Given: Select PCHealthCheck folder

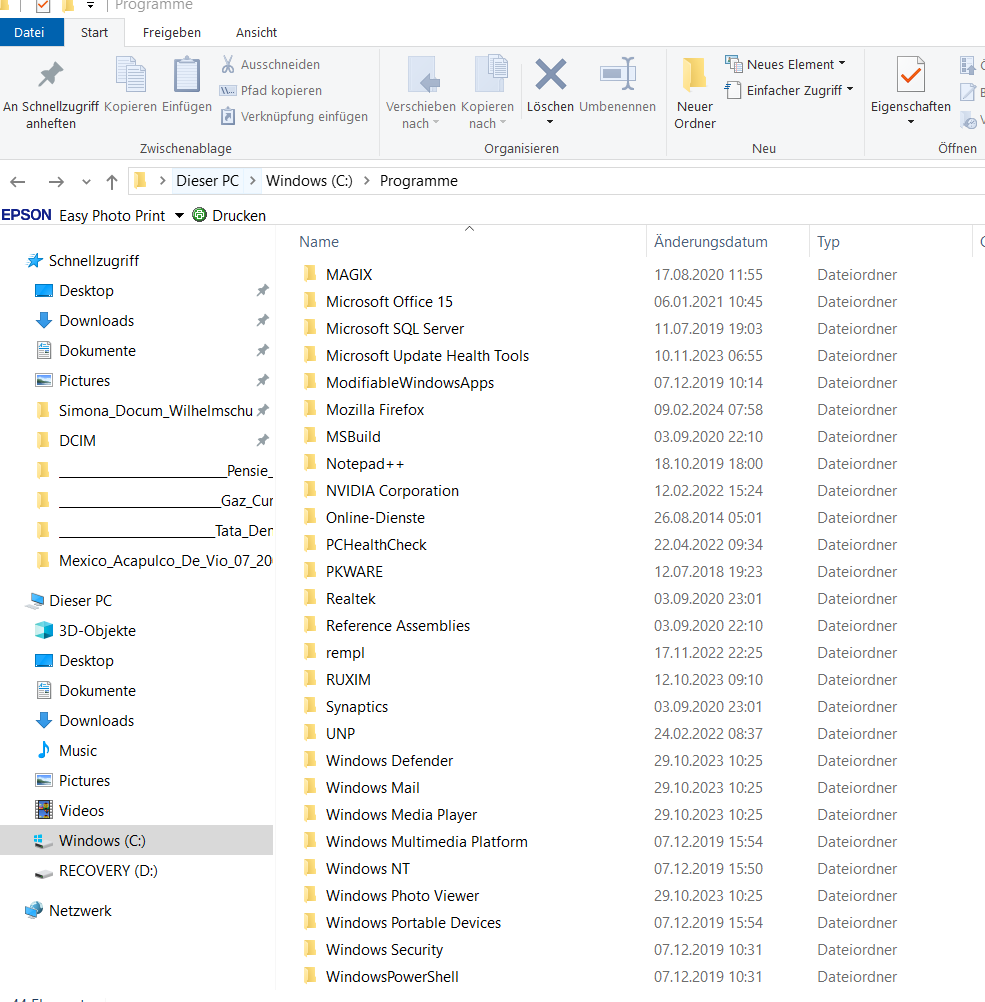Looking at the screenshot, I should 376,545.
